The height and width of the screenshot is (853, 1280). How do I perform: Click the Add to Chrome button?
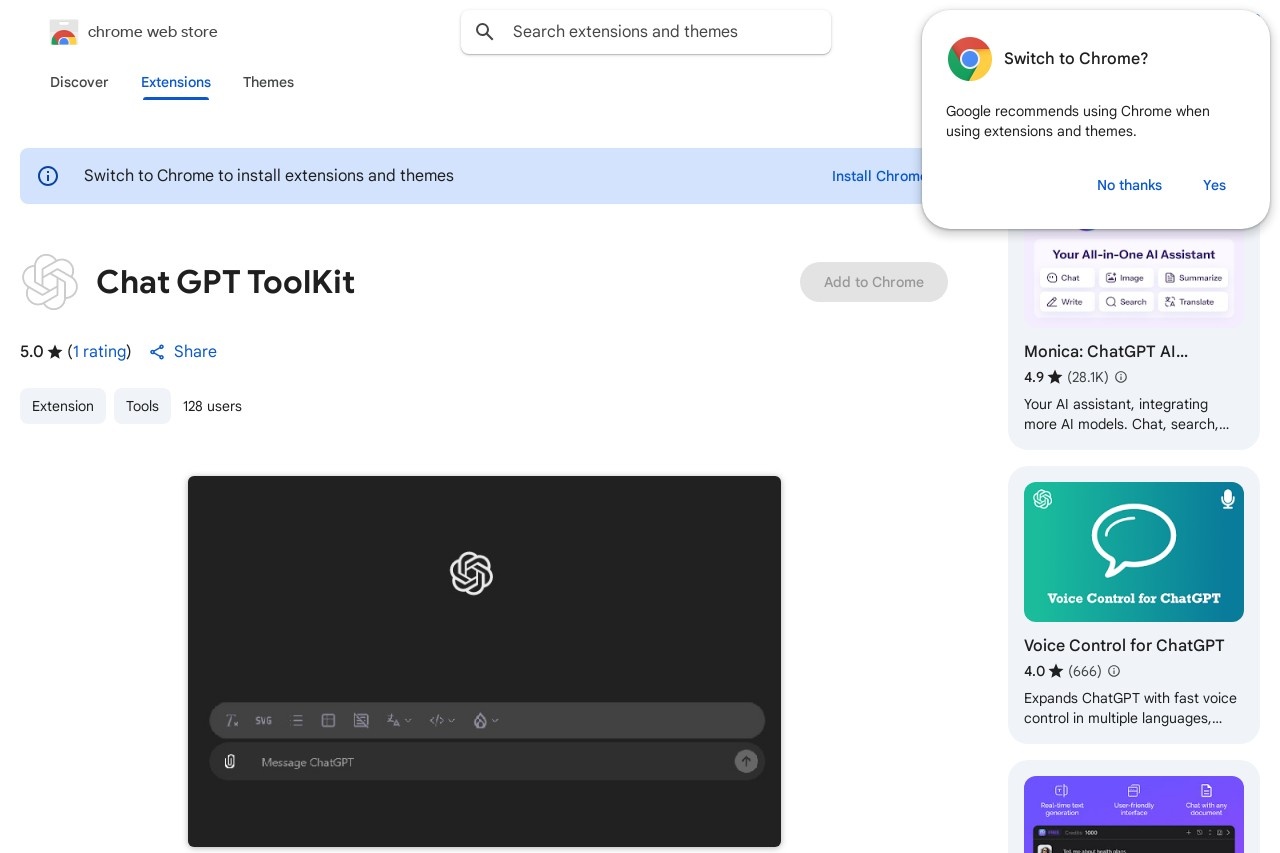[x=874, y=282]
